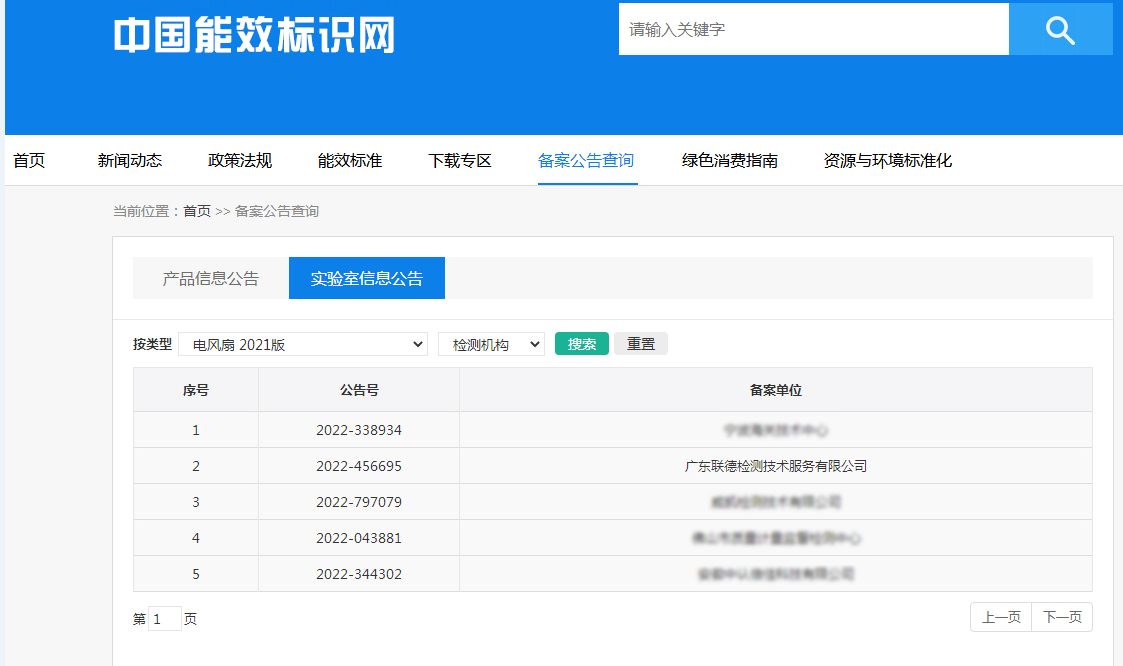The width and height of the screenshot is (1123, 666).
Task: Click the keyword search input box
Action: point(814,29)
